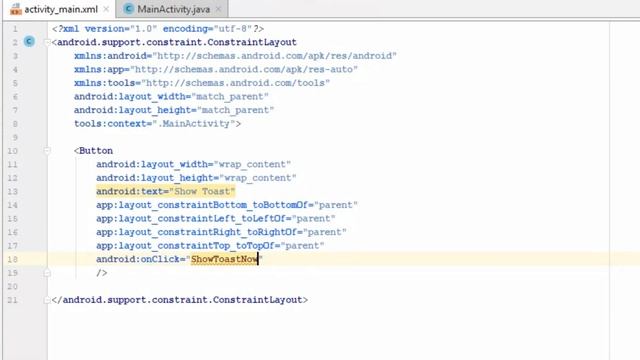640x360 pixels.
Task: Click the Java class icon on MainActivity.java tab
Action: point(129,9)
